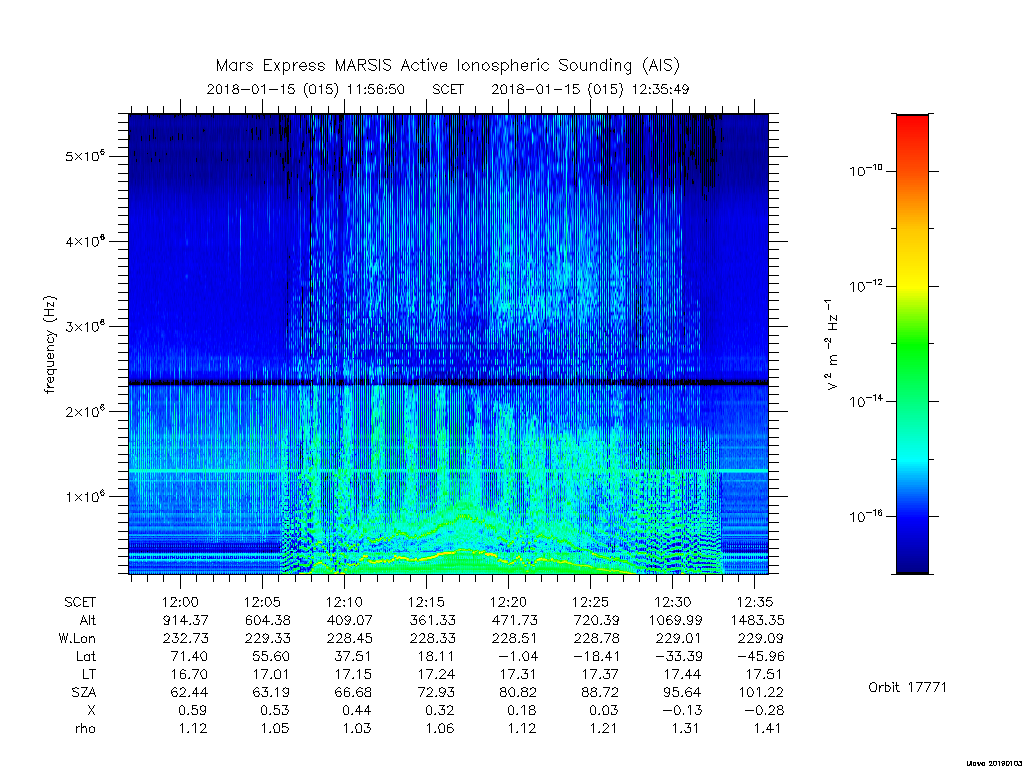Click the 2×10⁶ frequency tick label

click(x=85, y=411)
